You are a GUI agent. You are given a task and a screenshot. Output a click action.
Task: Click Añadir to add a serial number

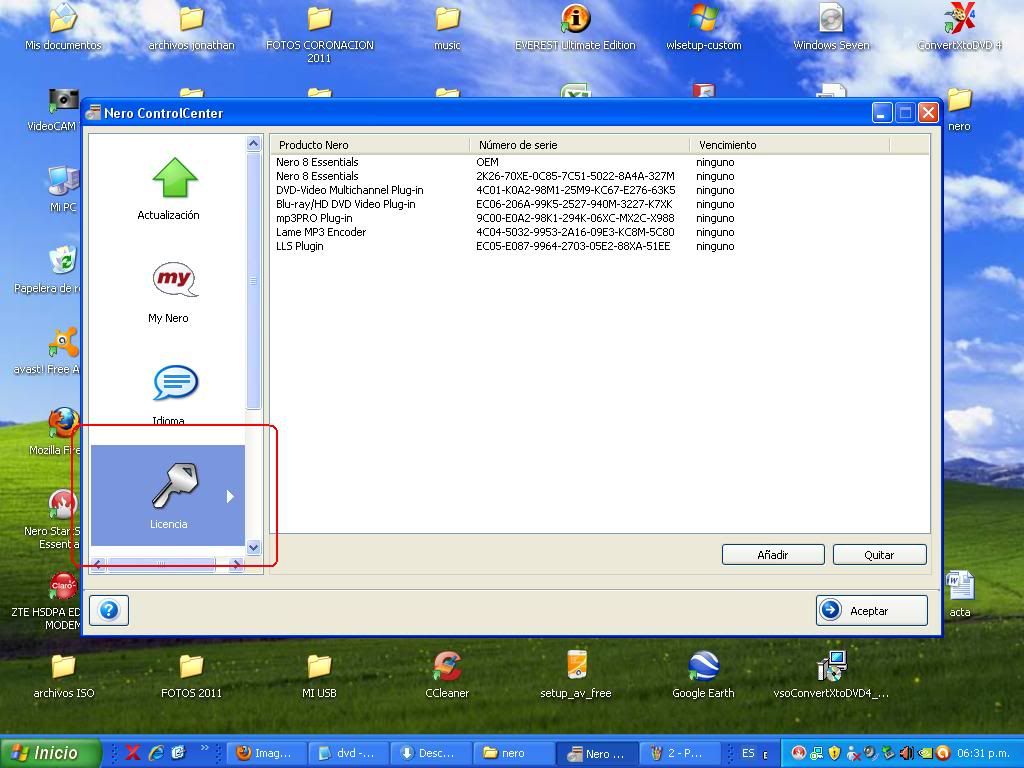pyautogui.click(x=773, y=554)
